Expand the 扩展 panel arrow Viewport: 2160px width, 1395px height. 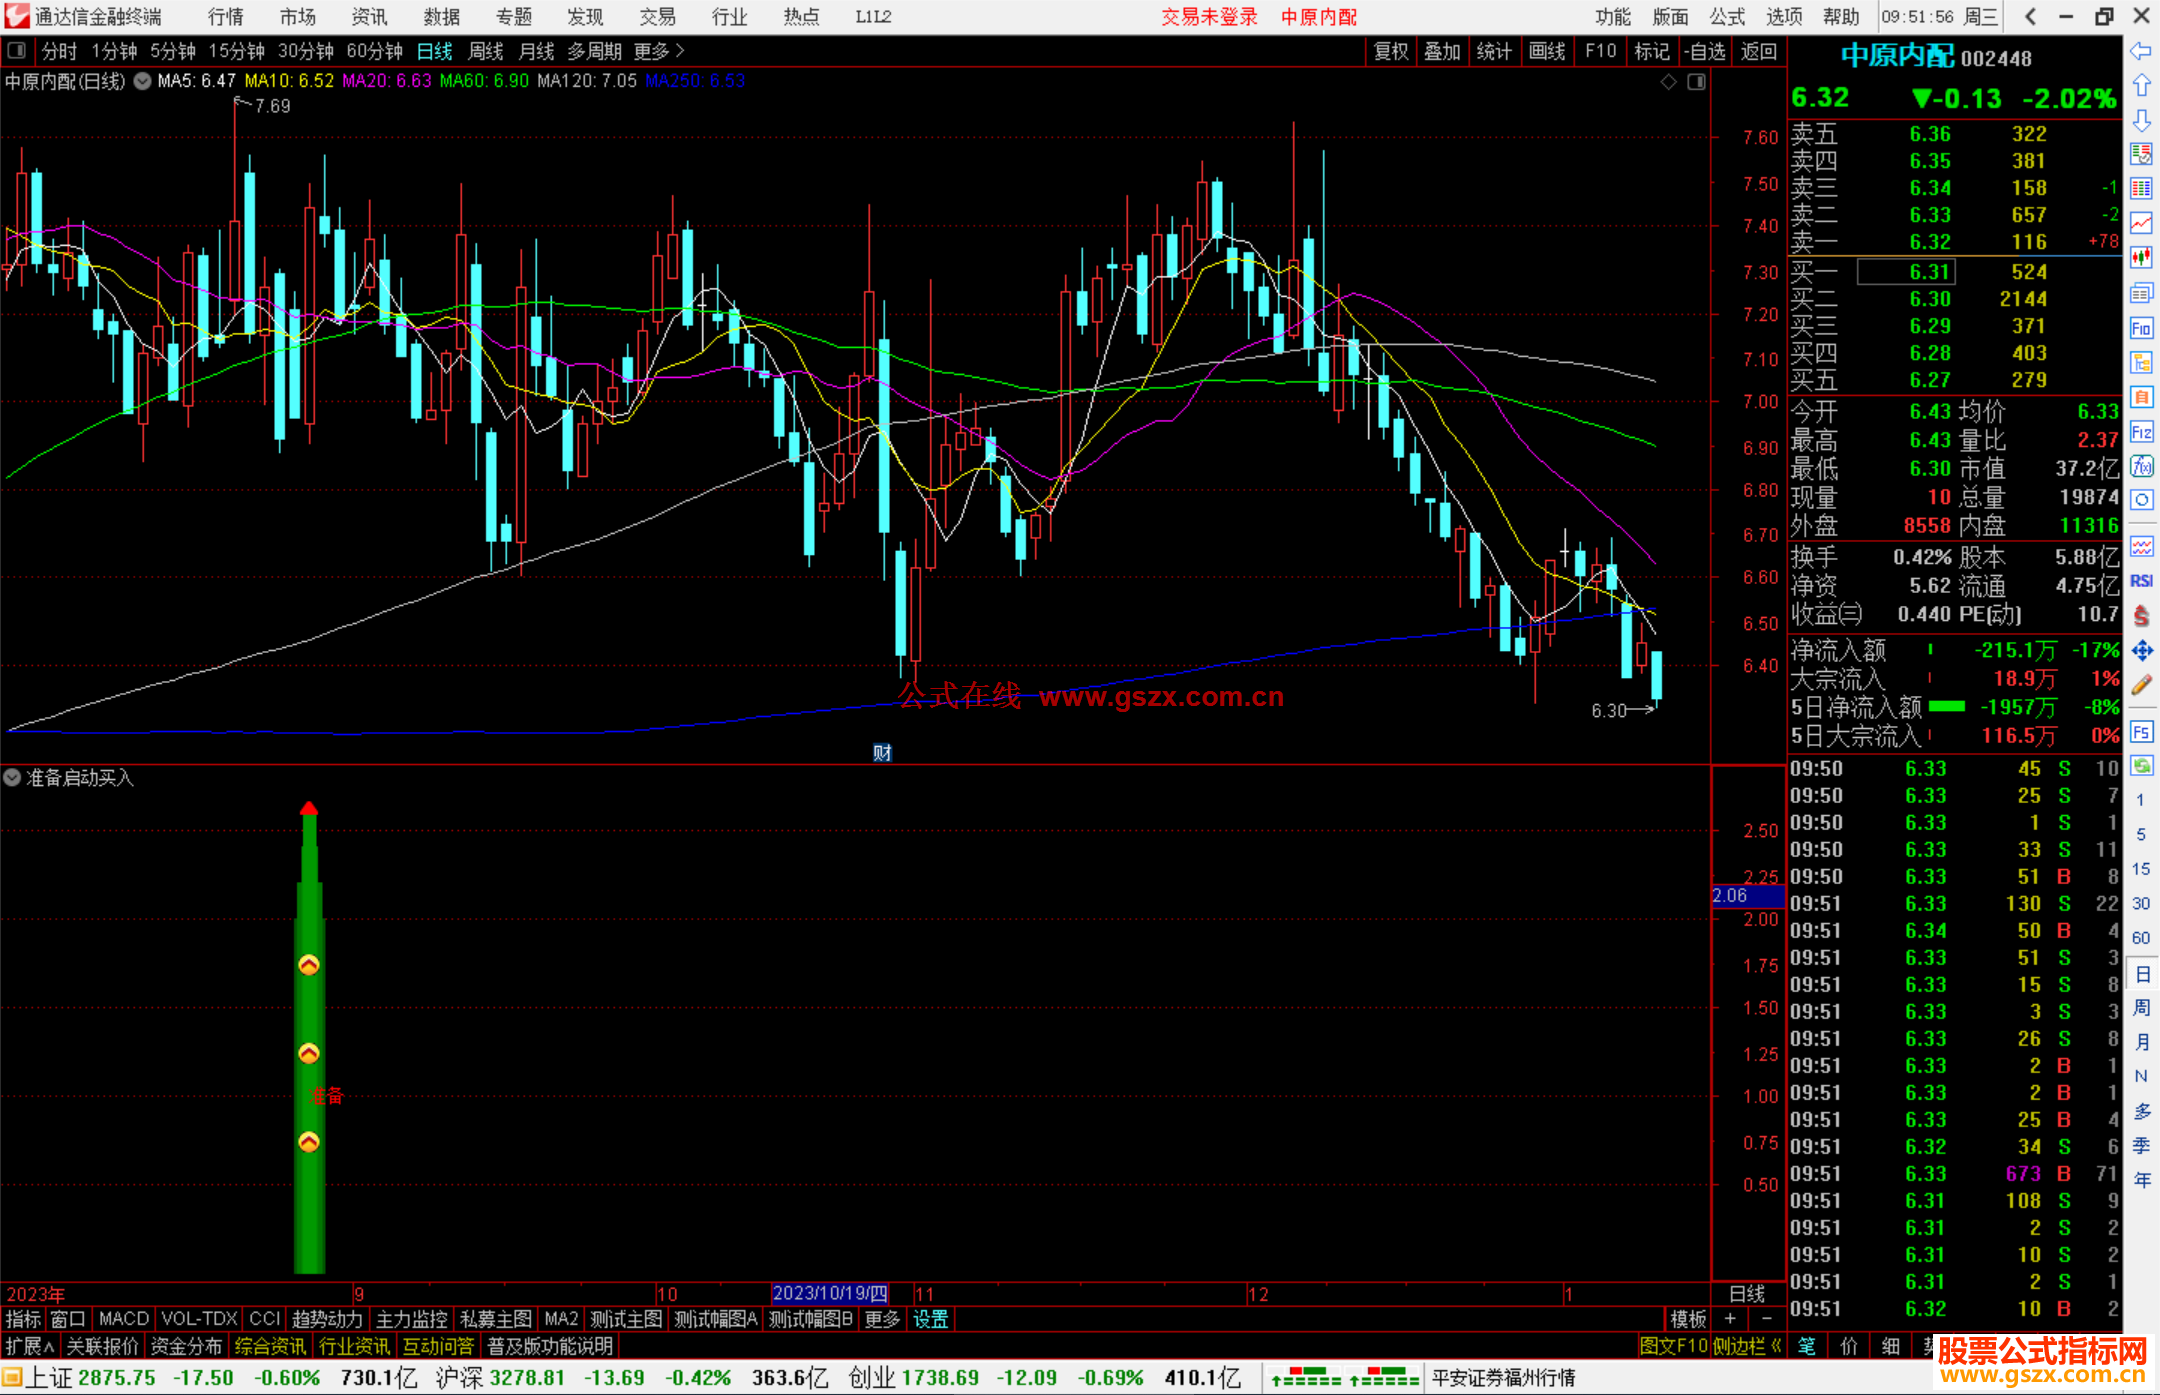pyautogui.click(x=29, y=1347)
